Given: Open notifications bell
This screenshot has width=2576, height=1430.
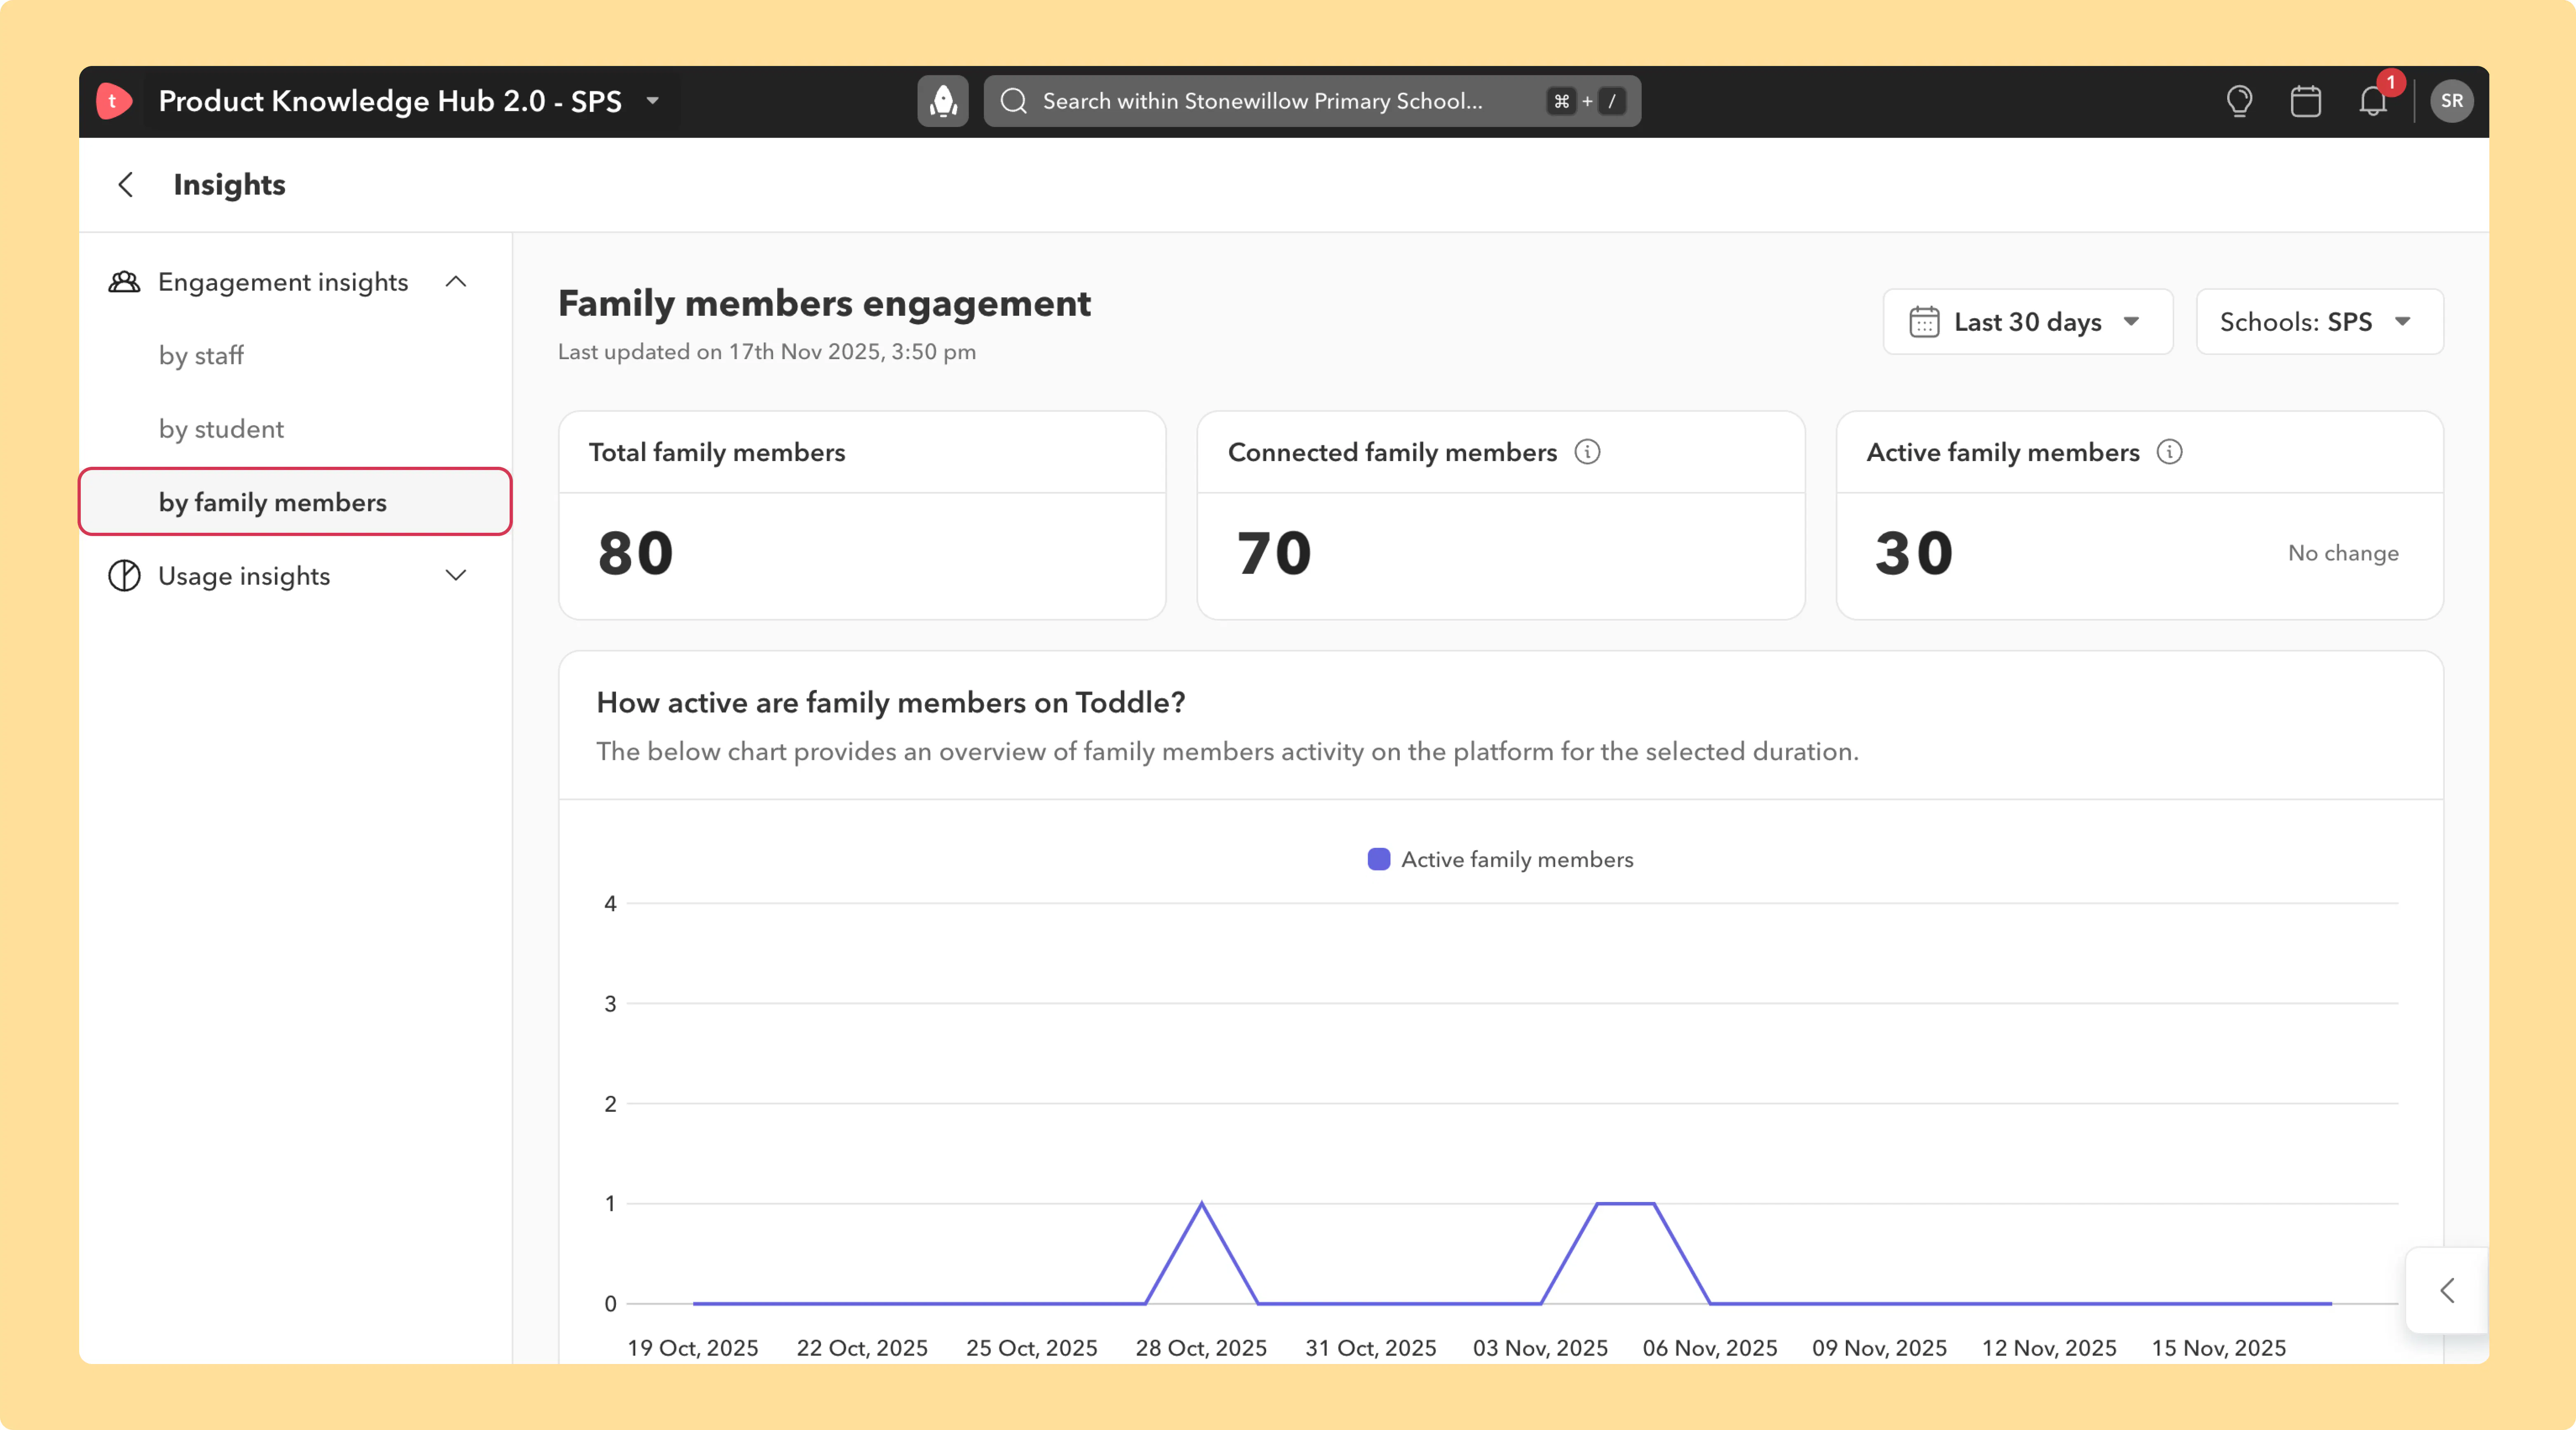Looking at the screenshot, I should (x=2373, y=101).
